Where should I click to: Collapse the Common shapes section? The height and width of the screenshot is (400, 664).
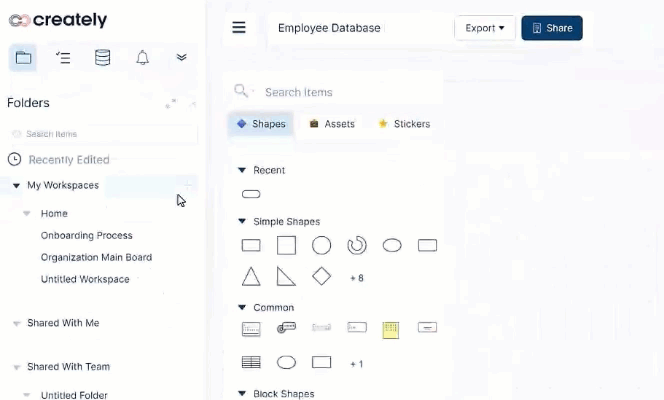(242, 308)
